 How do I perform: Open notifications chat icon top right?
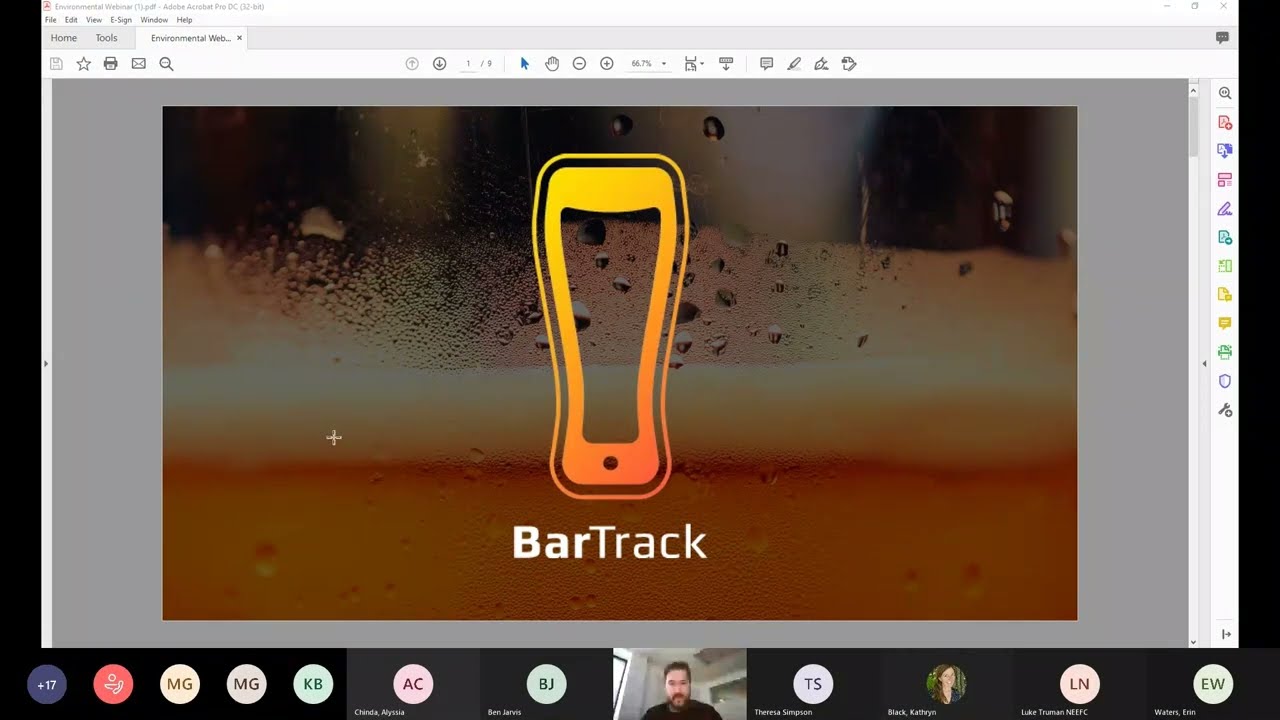pyautogui.click(x=1222, y=38)
